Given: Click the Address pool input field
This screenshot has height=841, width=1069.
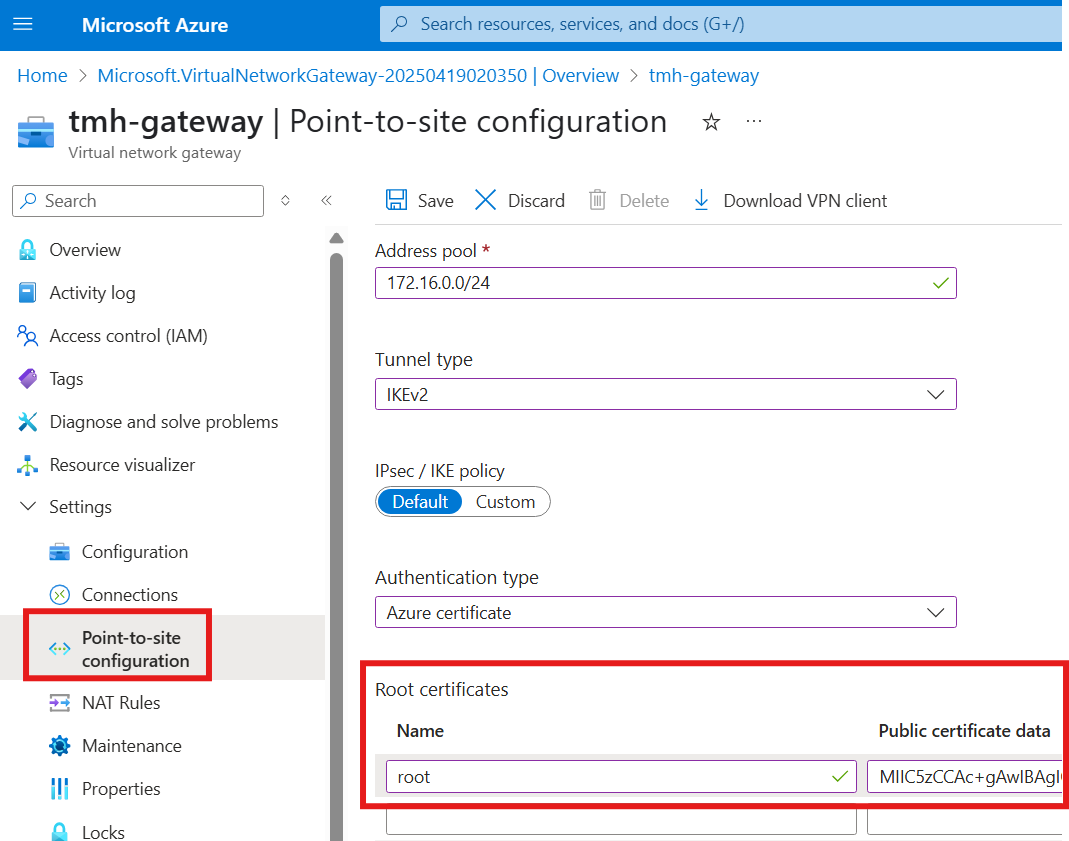Looking at the screenshot, I should (x=665, y=283).
